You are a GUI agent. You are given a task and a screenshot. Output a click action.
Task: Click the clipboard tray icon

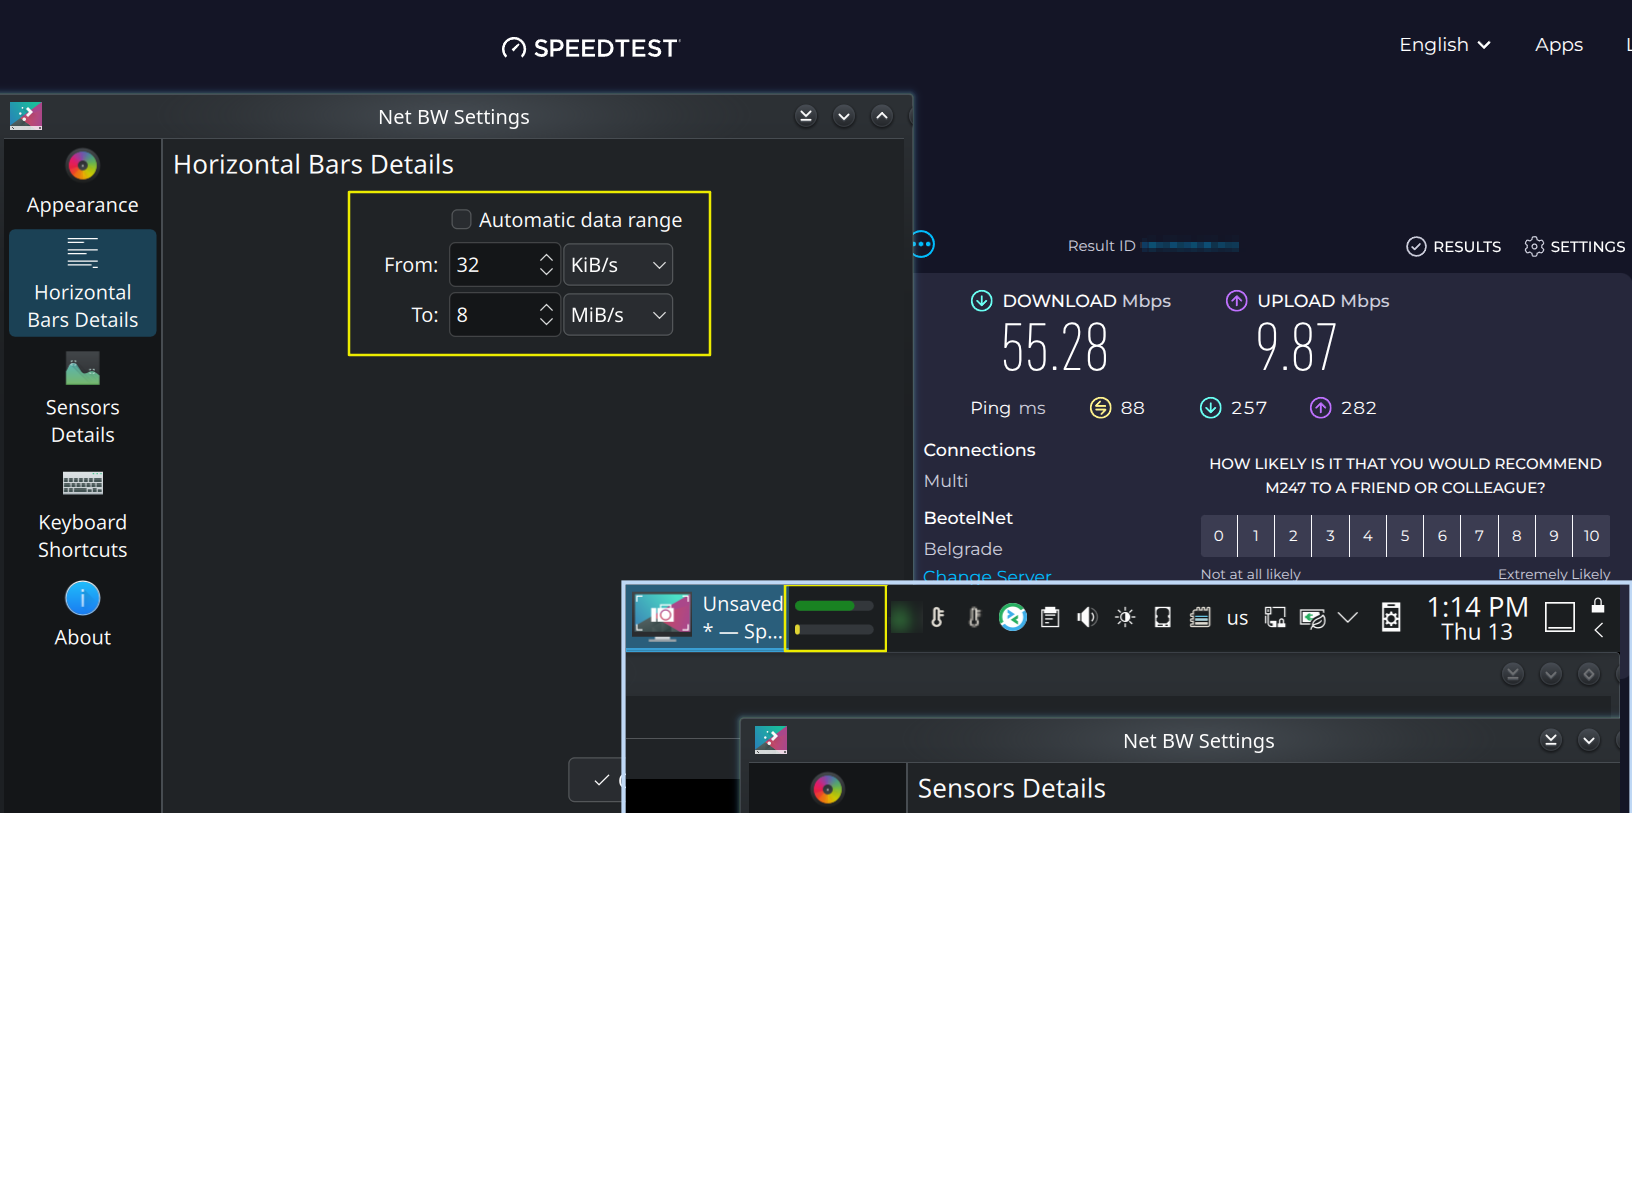click(x=1050, y=618)
